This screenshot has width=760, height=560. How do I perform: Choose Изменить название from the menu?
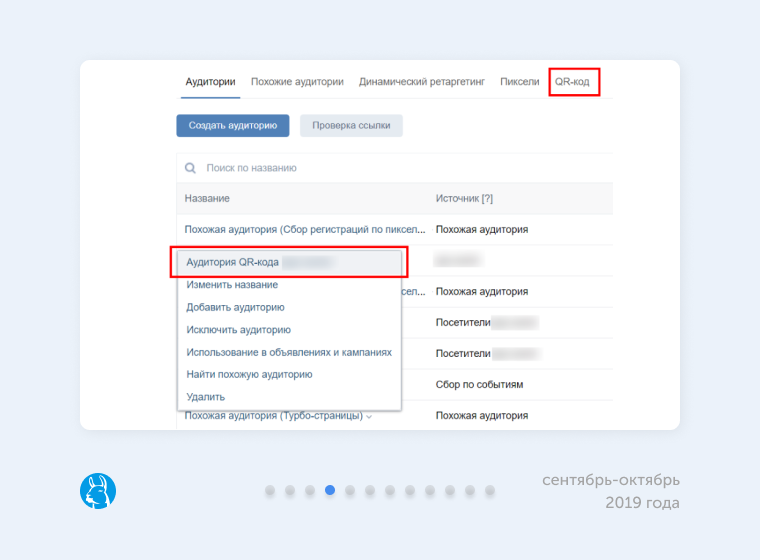232,285
